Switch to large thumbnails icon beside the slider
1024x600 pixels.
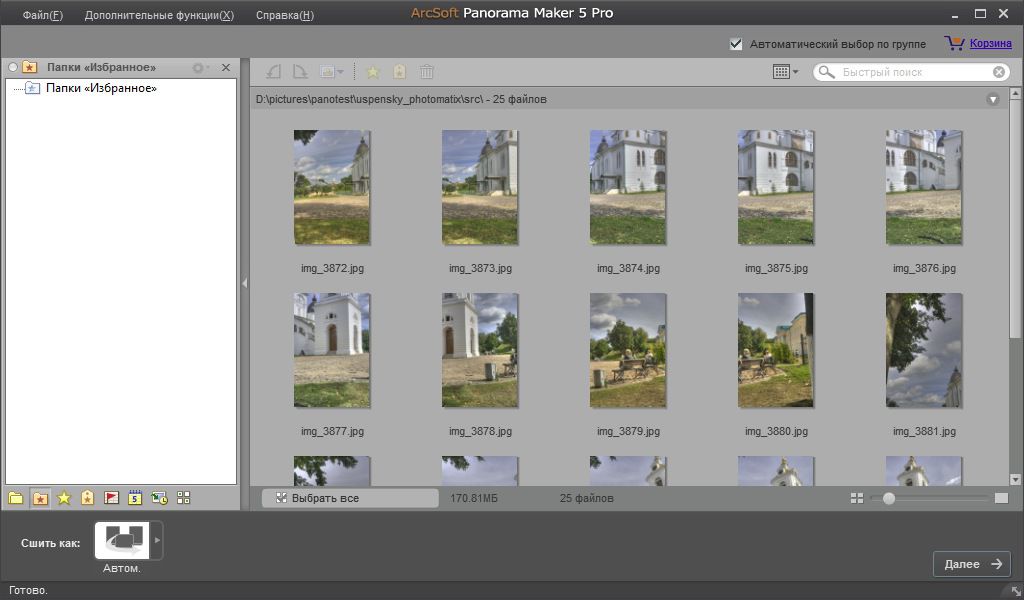pos(1001,498)
